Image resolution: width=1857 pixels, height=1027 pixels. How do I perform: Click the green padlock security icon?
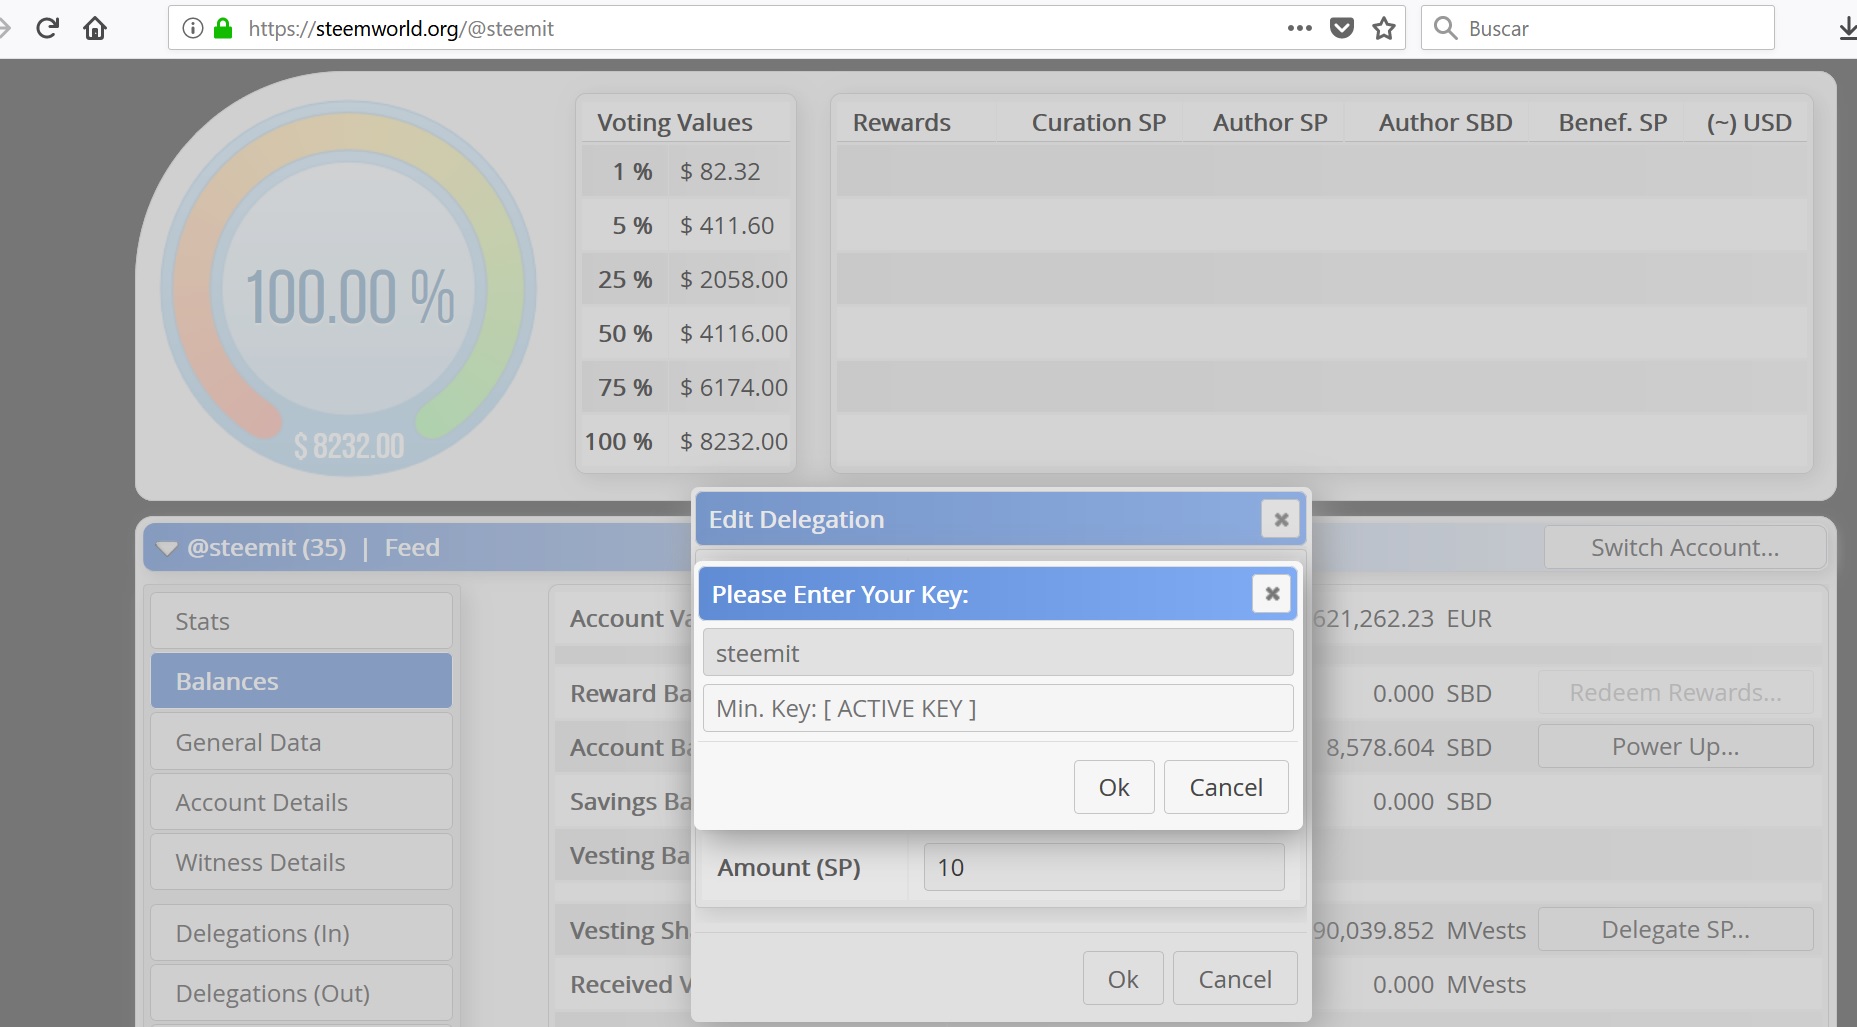point(223,28)
